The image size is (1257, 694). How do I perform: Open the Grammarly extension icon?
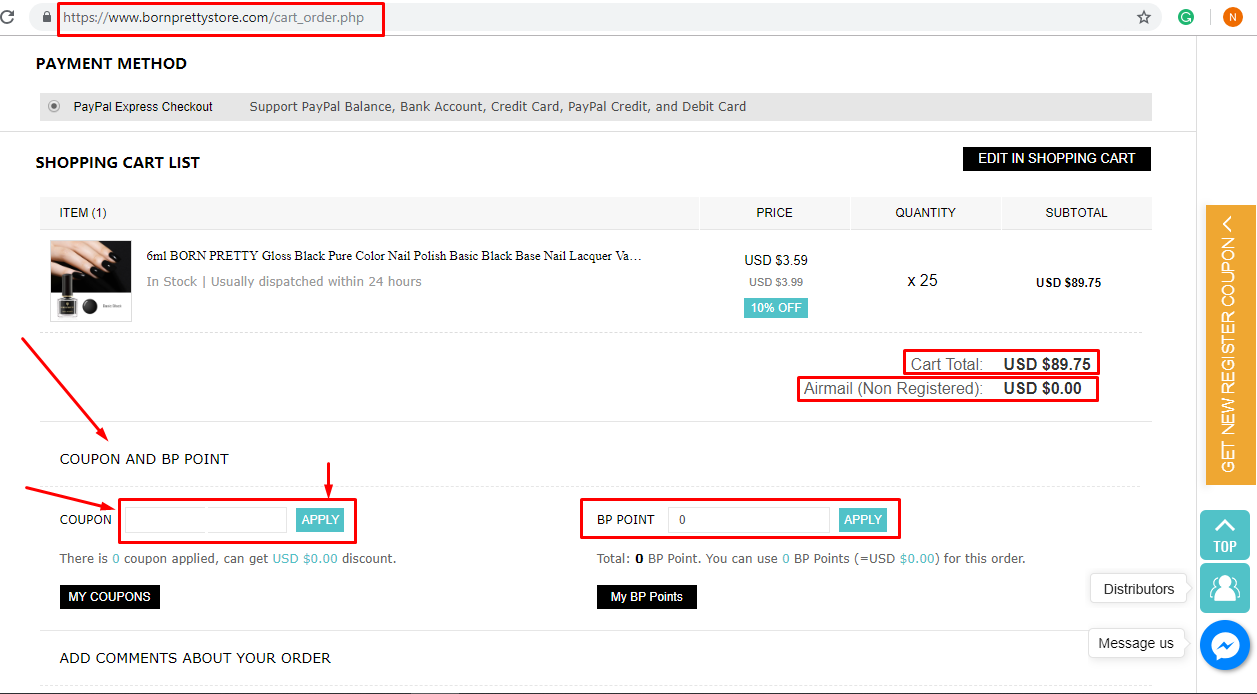coord(1186,17)
